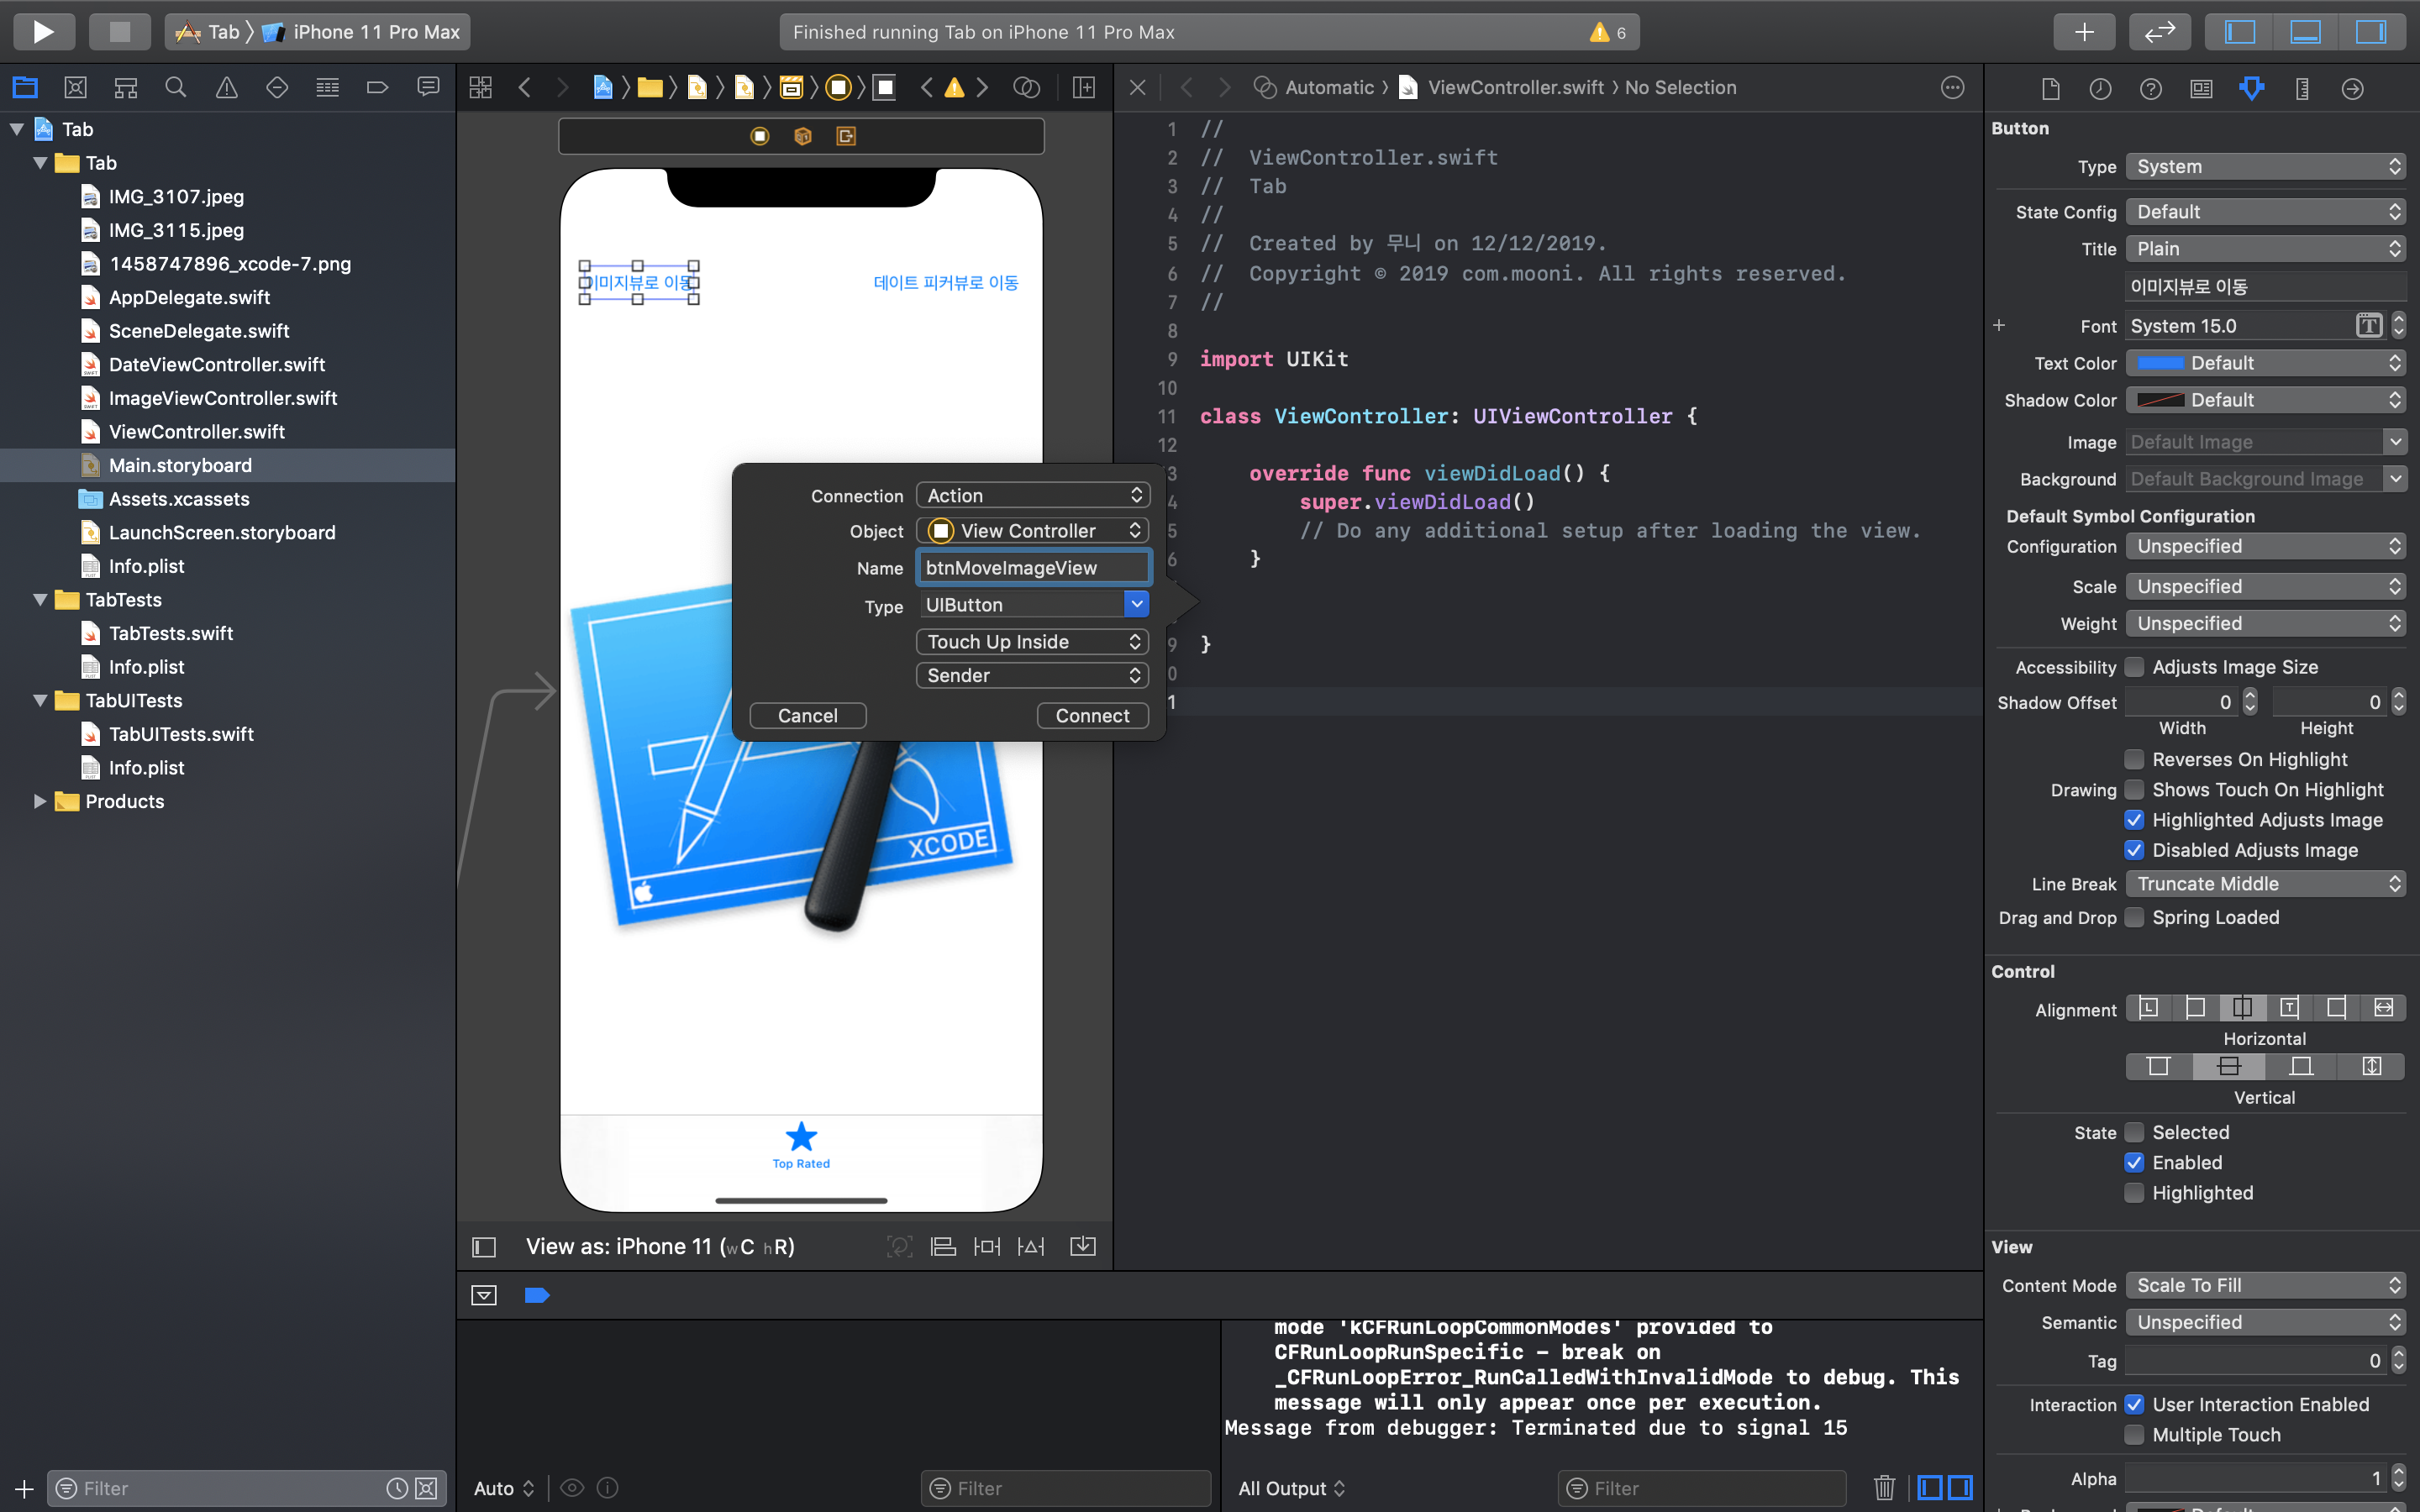Click ViewController.swift in the editor jump bar

1514,88
